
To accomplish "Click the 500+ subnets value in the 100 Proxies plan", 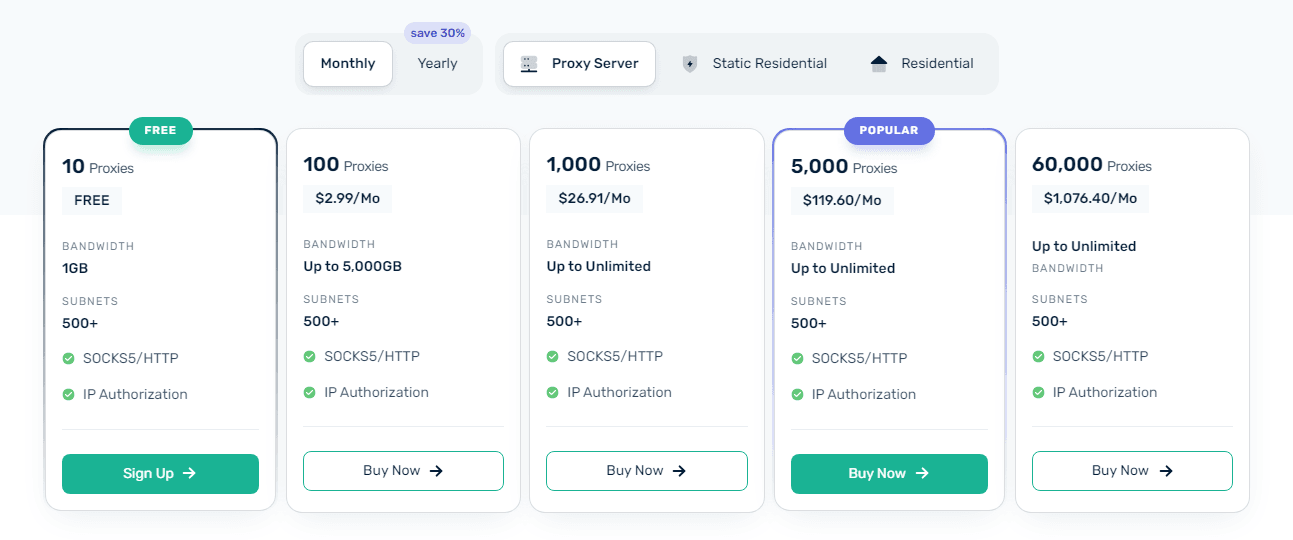I will (x=321, y=322).
